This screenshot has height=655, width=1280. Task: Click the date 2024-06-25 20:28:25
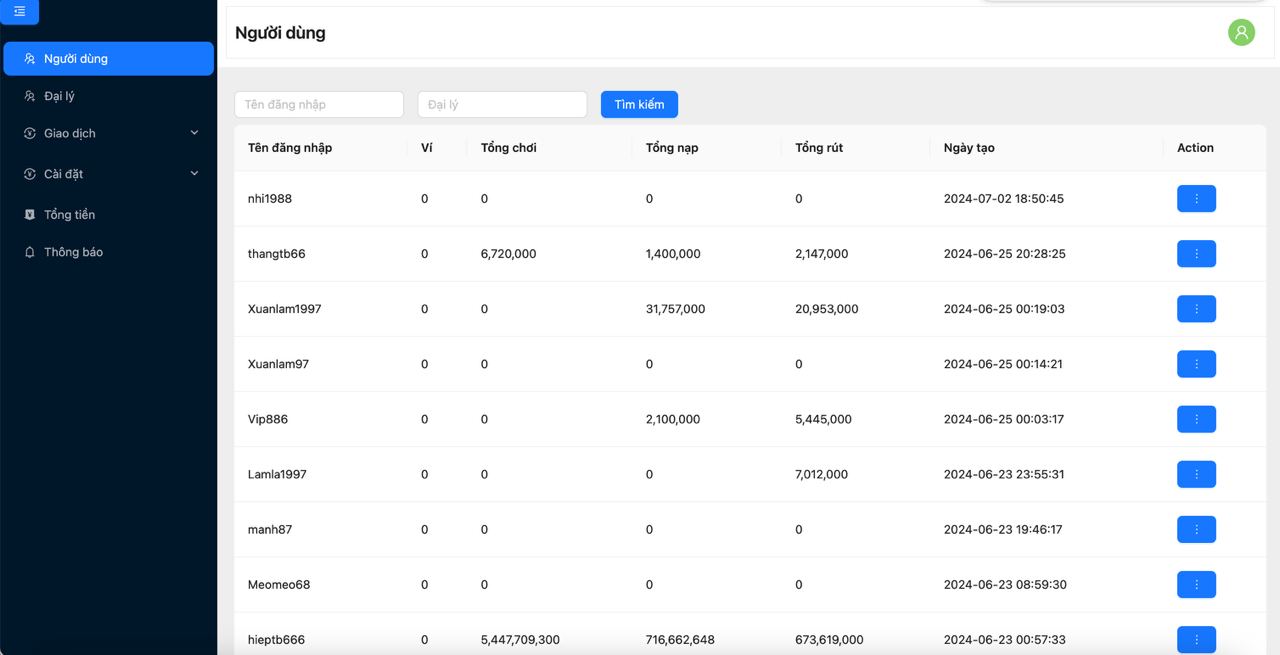point(1005,254)
